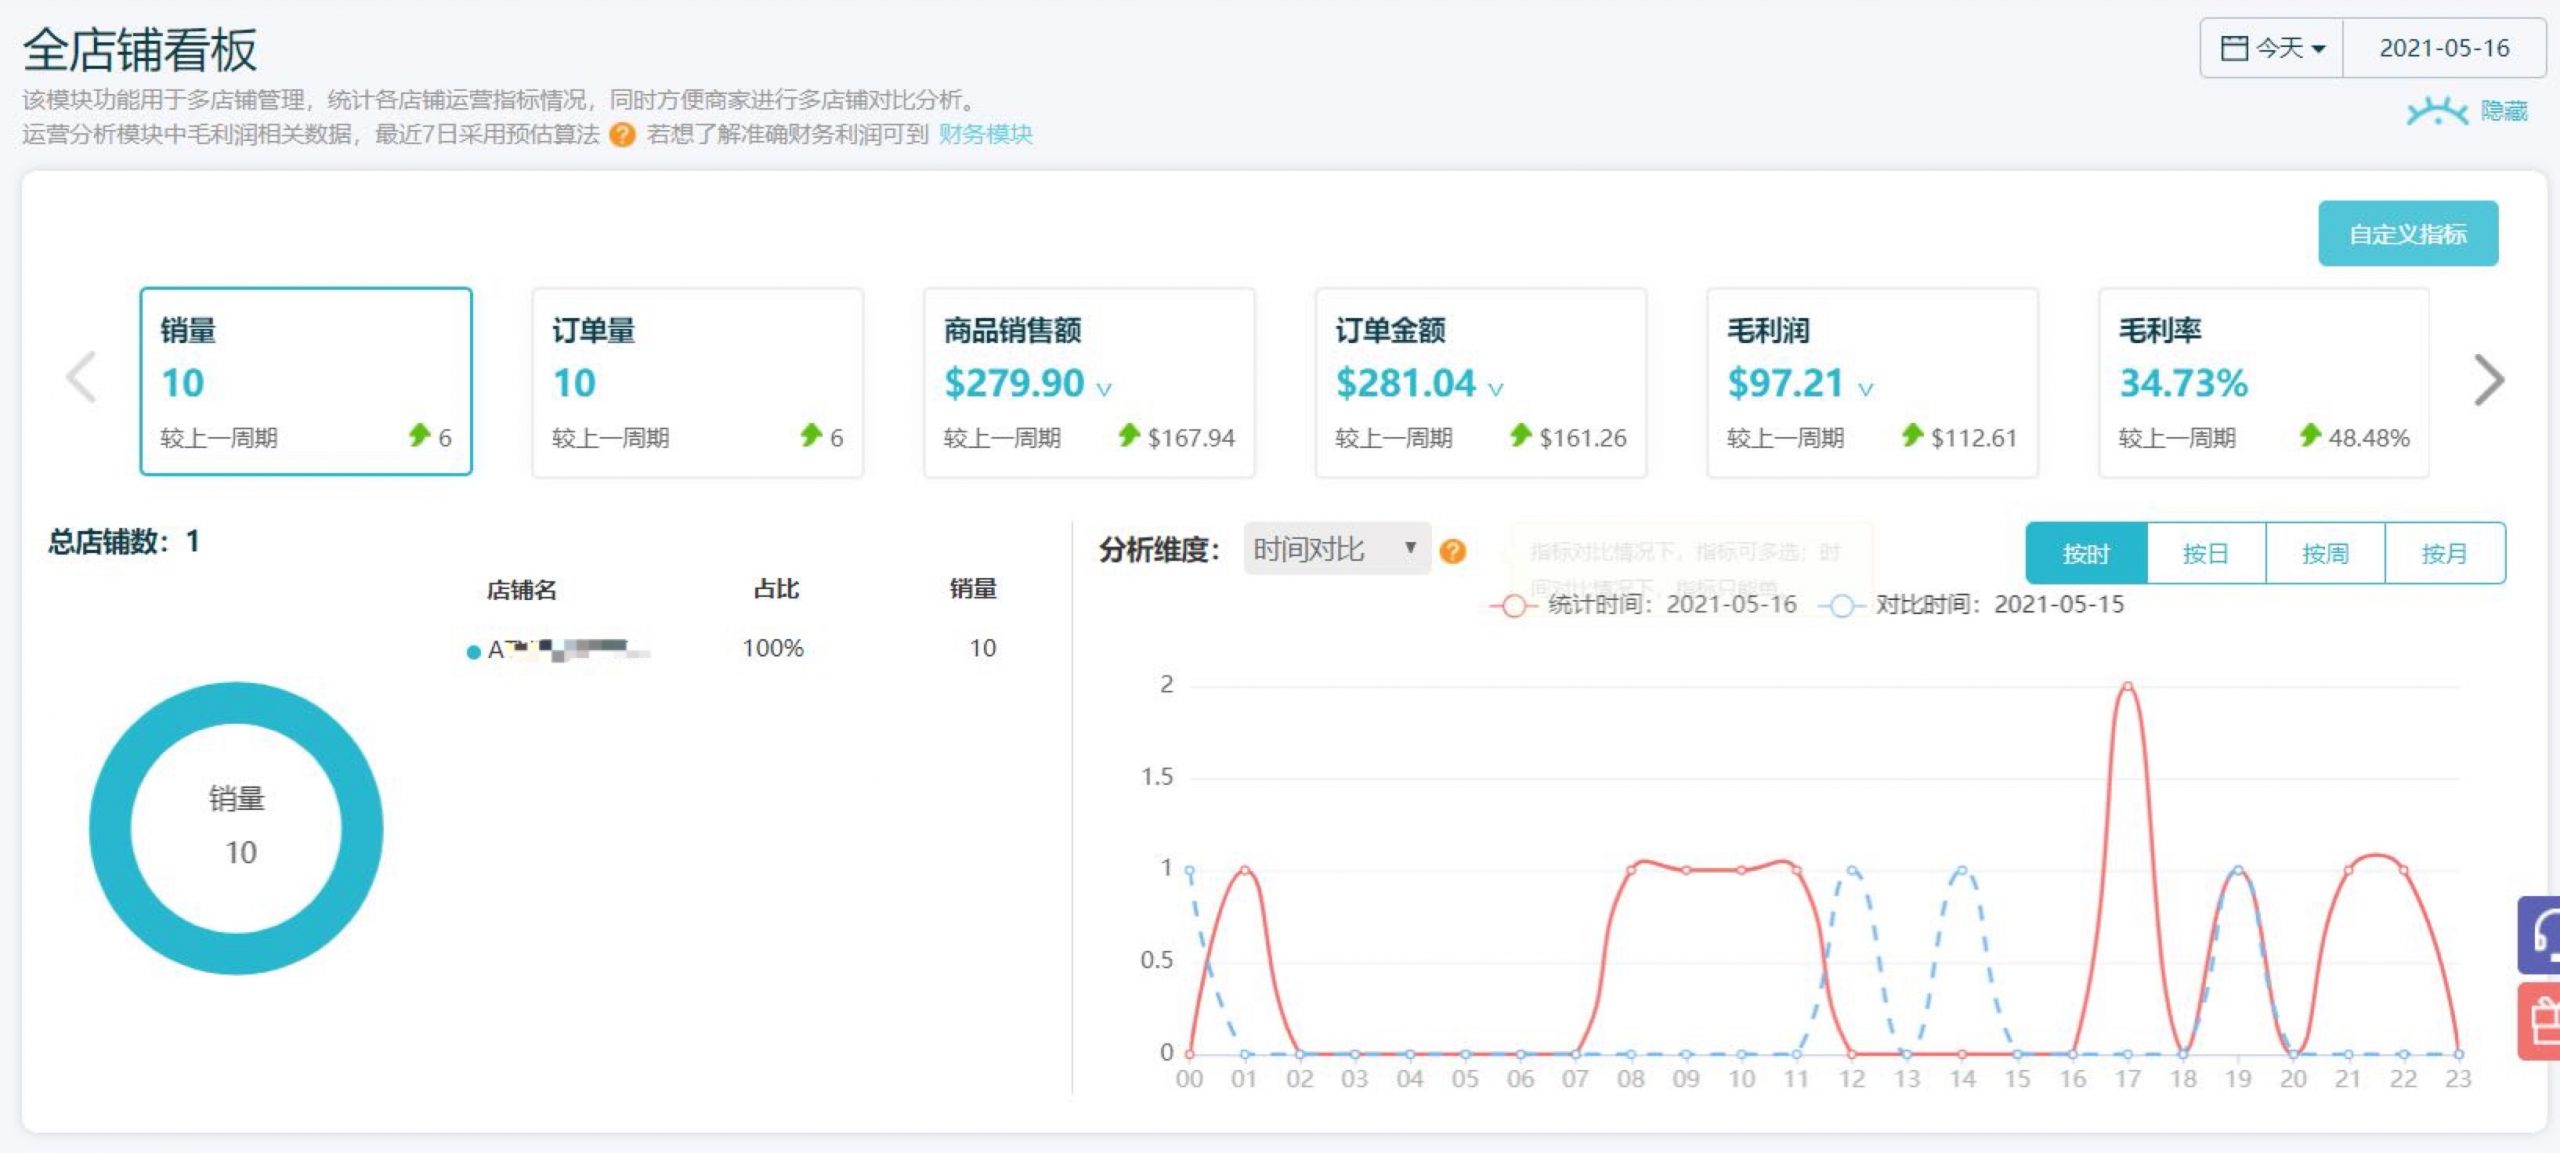This screenshot has width=2560, height=1153.
Task: Toggle the 对比时间 2021-05-15 legend series
Action: (x=1971, y=605)
